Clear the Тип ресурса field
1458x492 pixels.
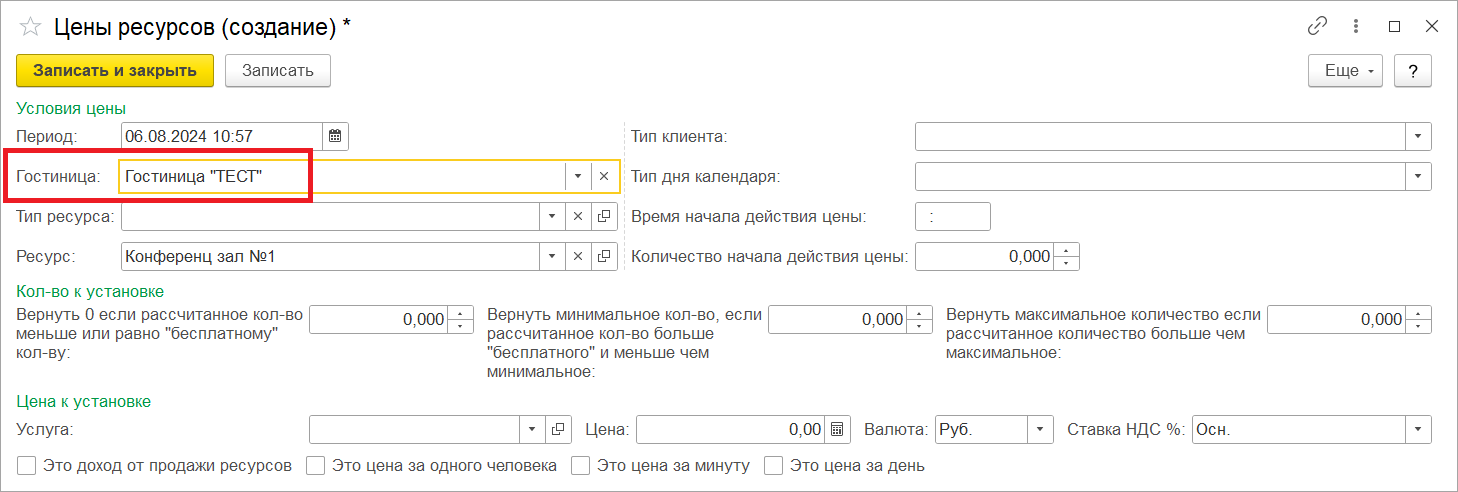tap(578, 216)
